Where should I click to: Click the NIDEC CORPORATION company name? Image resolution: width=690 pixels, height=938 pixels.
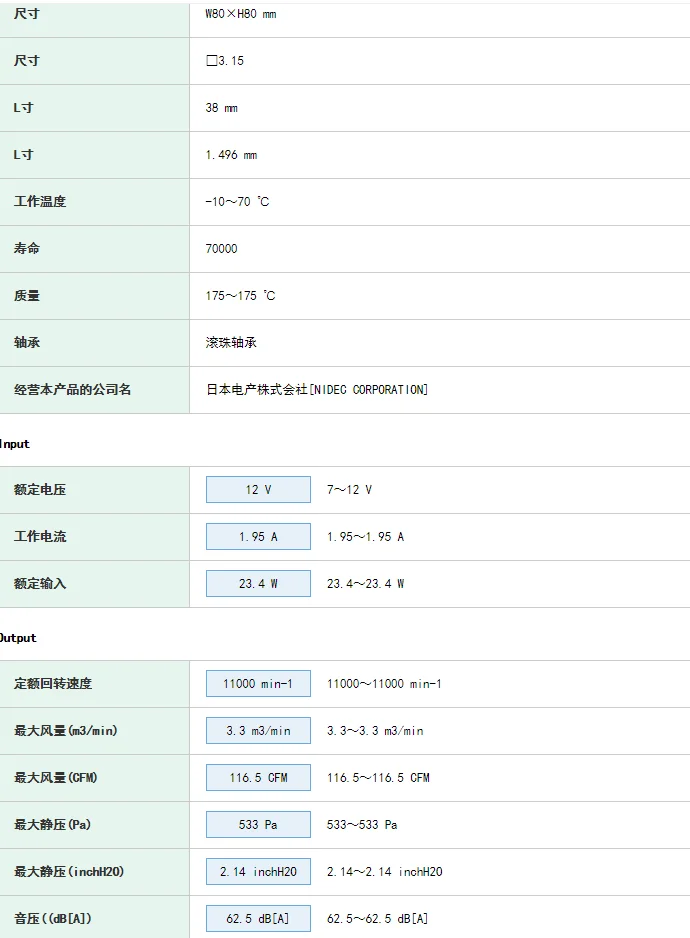(x=316, y=390)
